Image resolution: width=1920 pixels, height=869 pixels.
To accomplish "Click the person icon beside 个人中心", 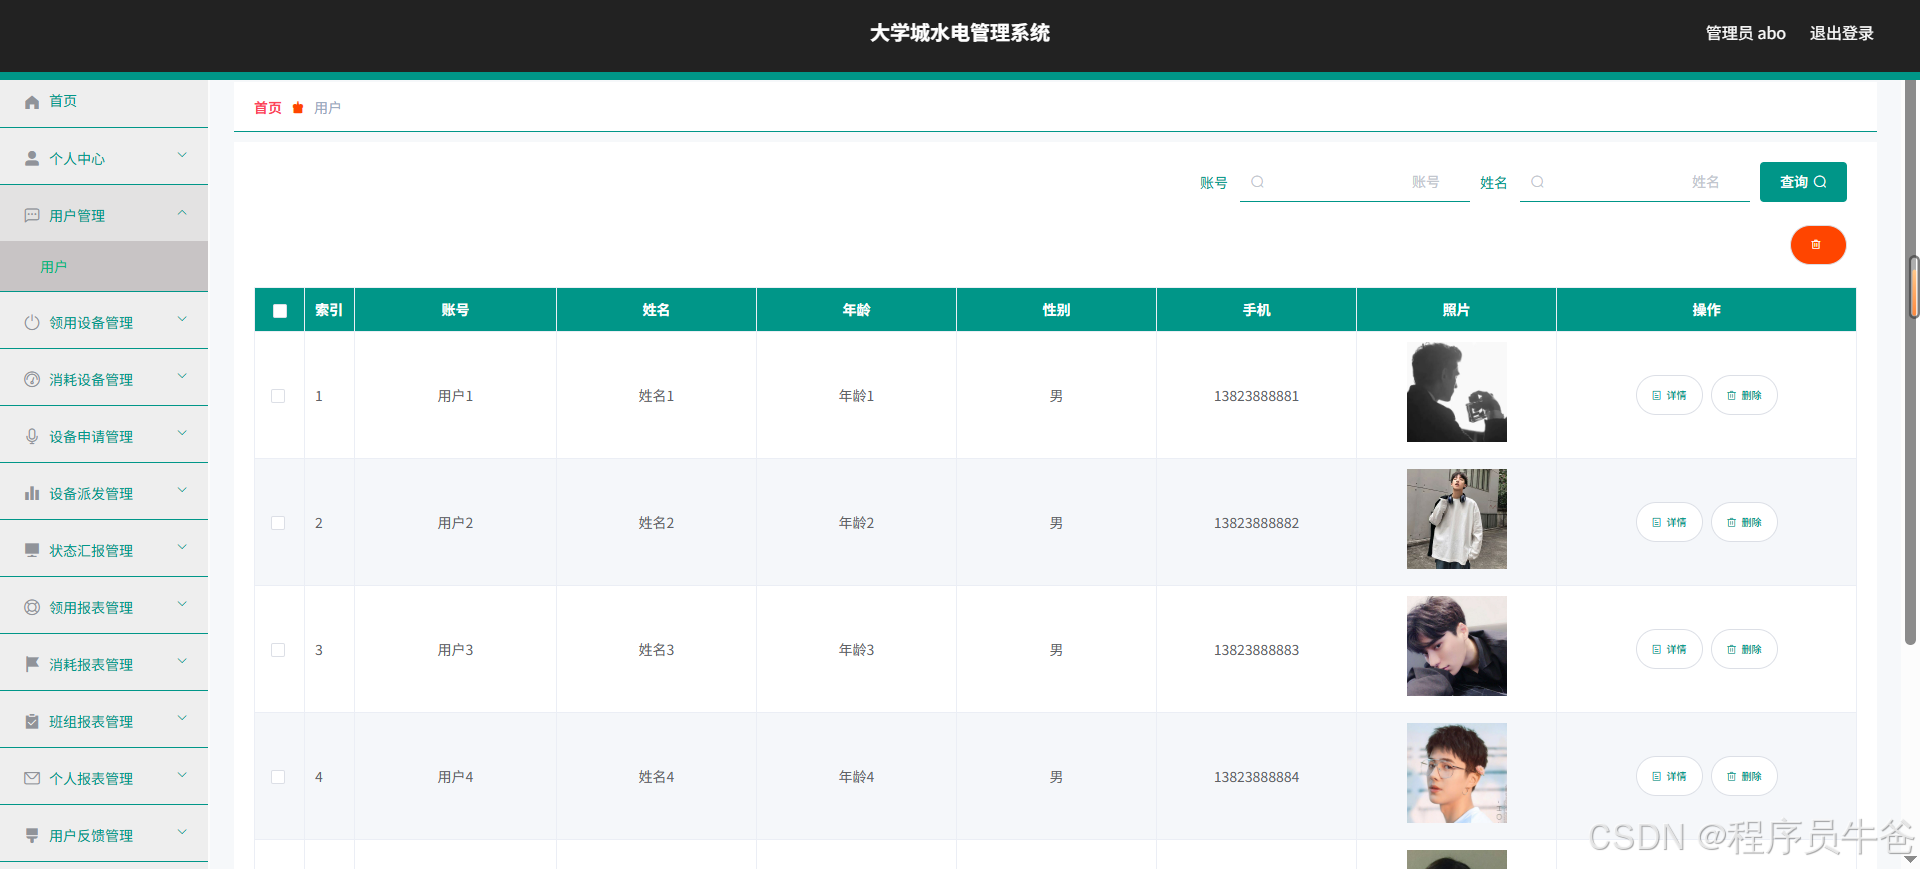I will (x=32, y=159).
